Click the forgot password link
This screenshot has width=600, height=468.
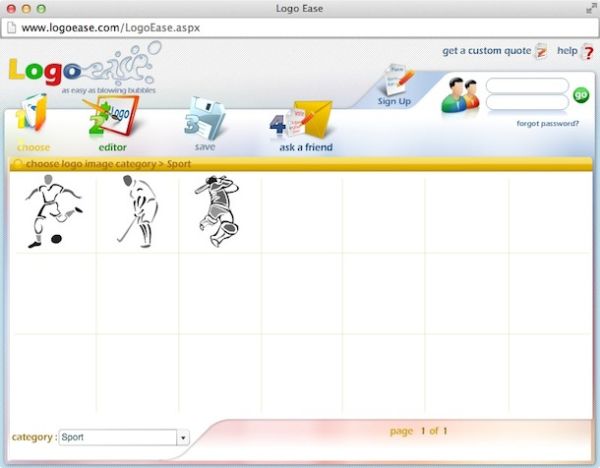coord(547,124)
